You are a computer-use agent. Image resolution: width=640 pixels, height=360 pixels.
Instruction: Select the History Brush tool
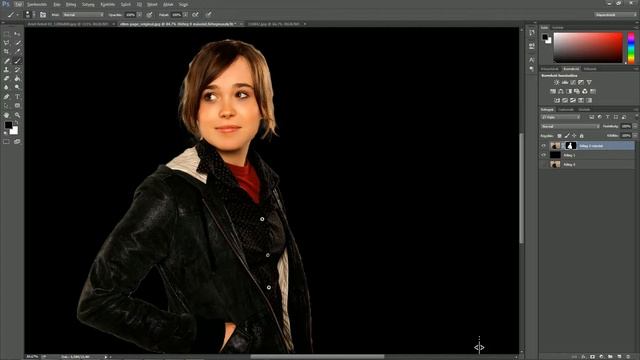(x=17, y=70)
